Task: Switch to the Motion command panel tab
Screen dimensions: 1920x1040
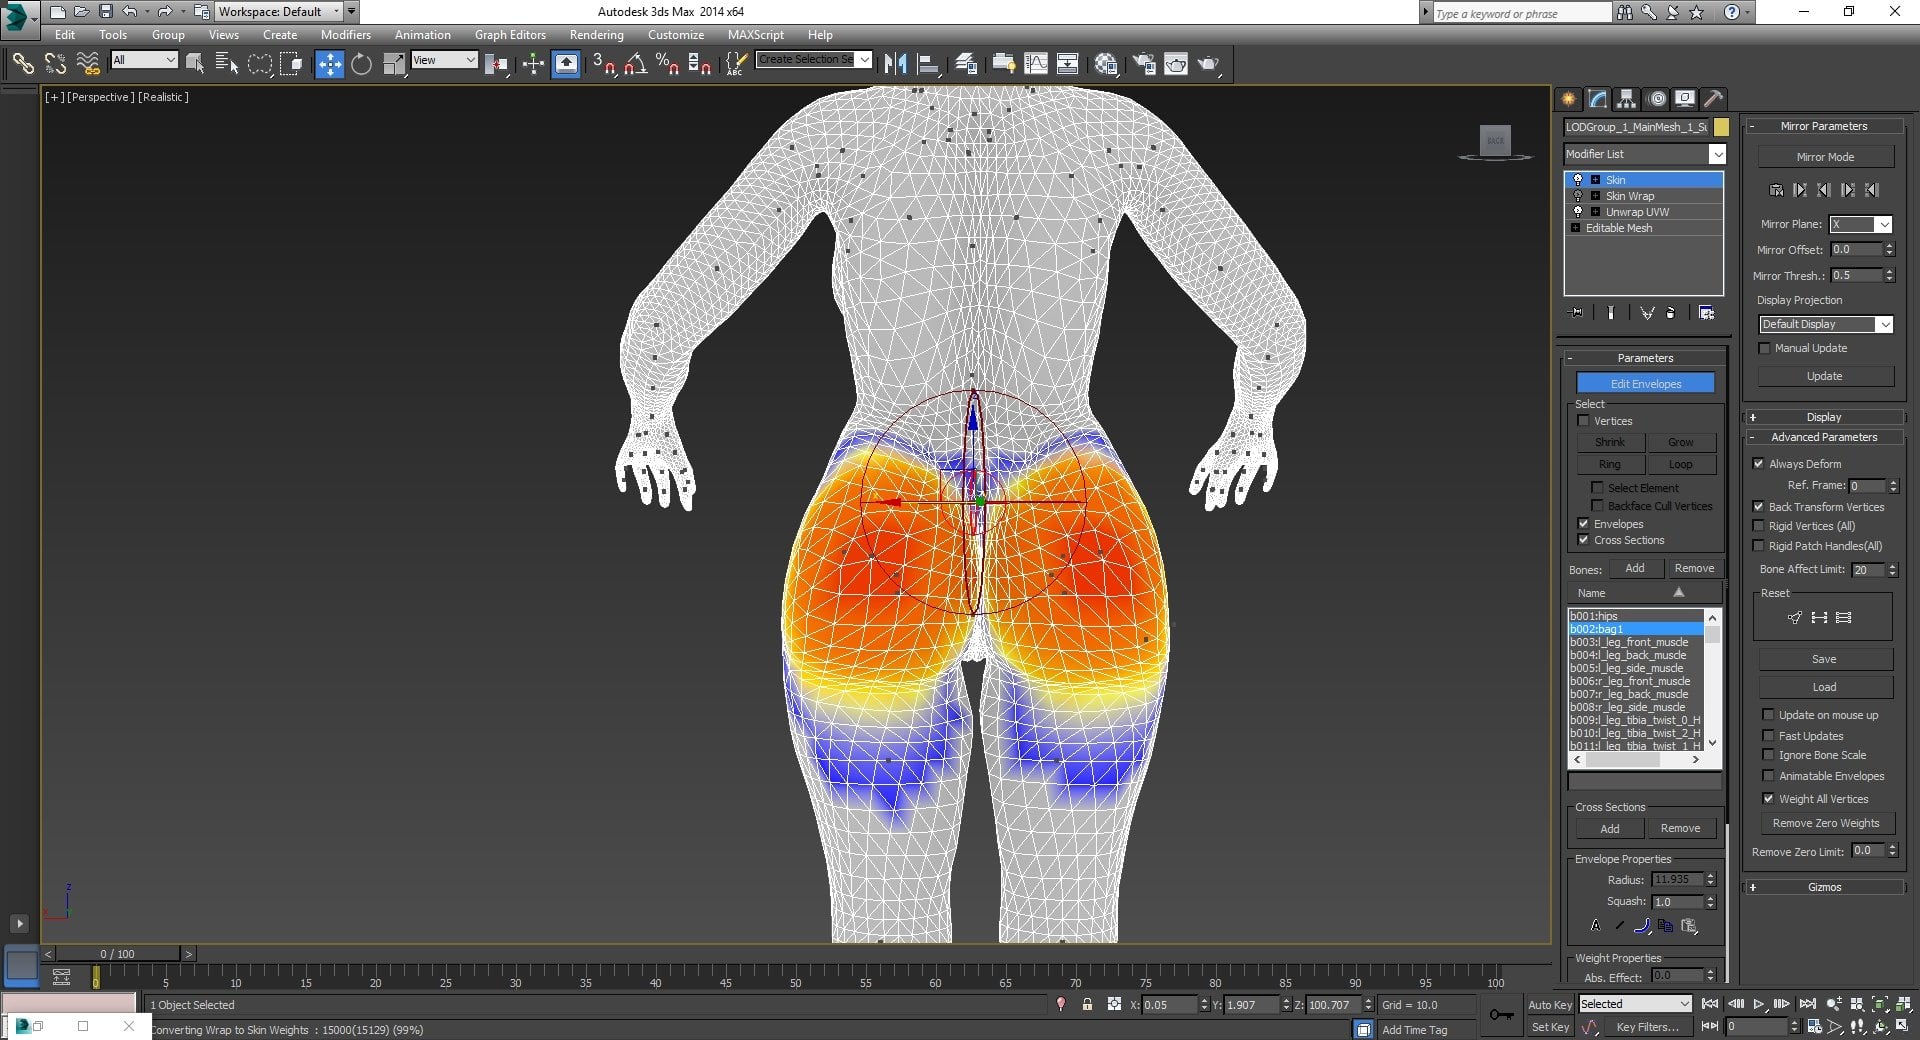Action: pos(1657,98)
